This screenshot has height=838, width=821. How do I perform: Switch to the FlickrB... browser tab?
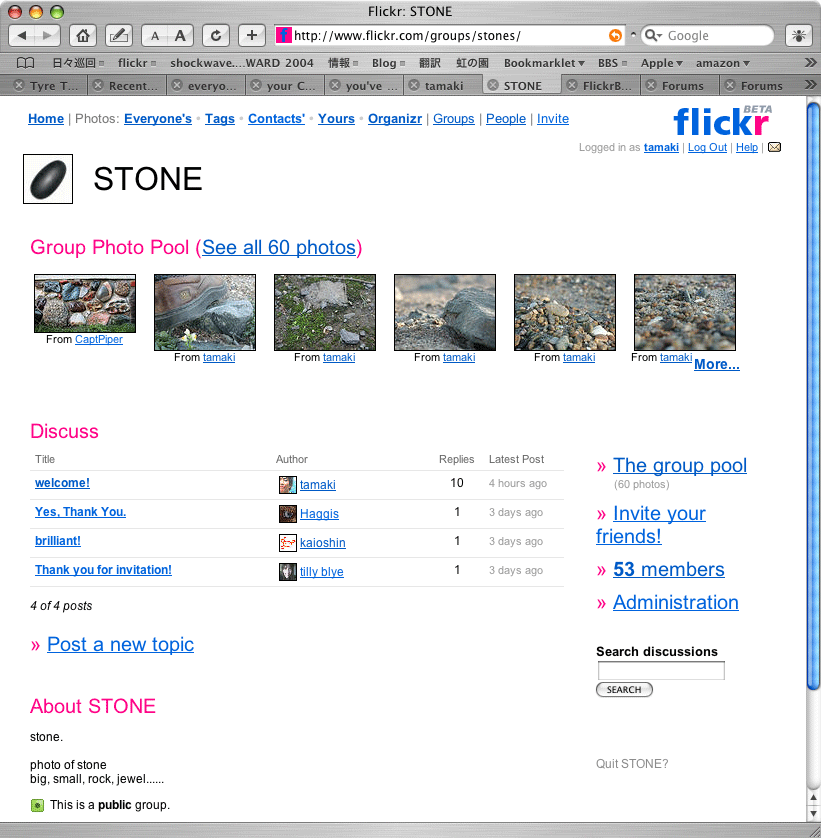[607, 86]
